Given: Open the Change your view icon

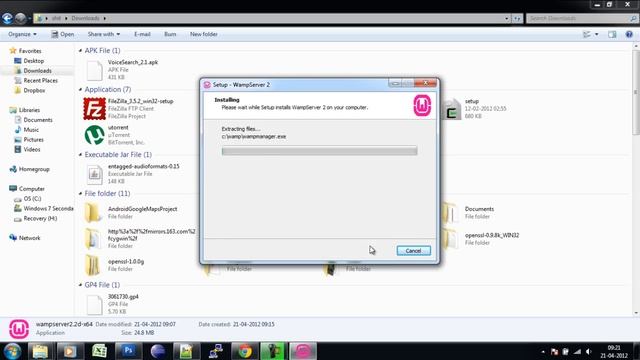Looking at the screenshot, I should pos(587,34).
